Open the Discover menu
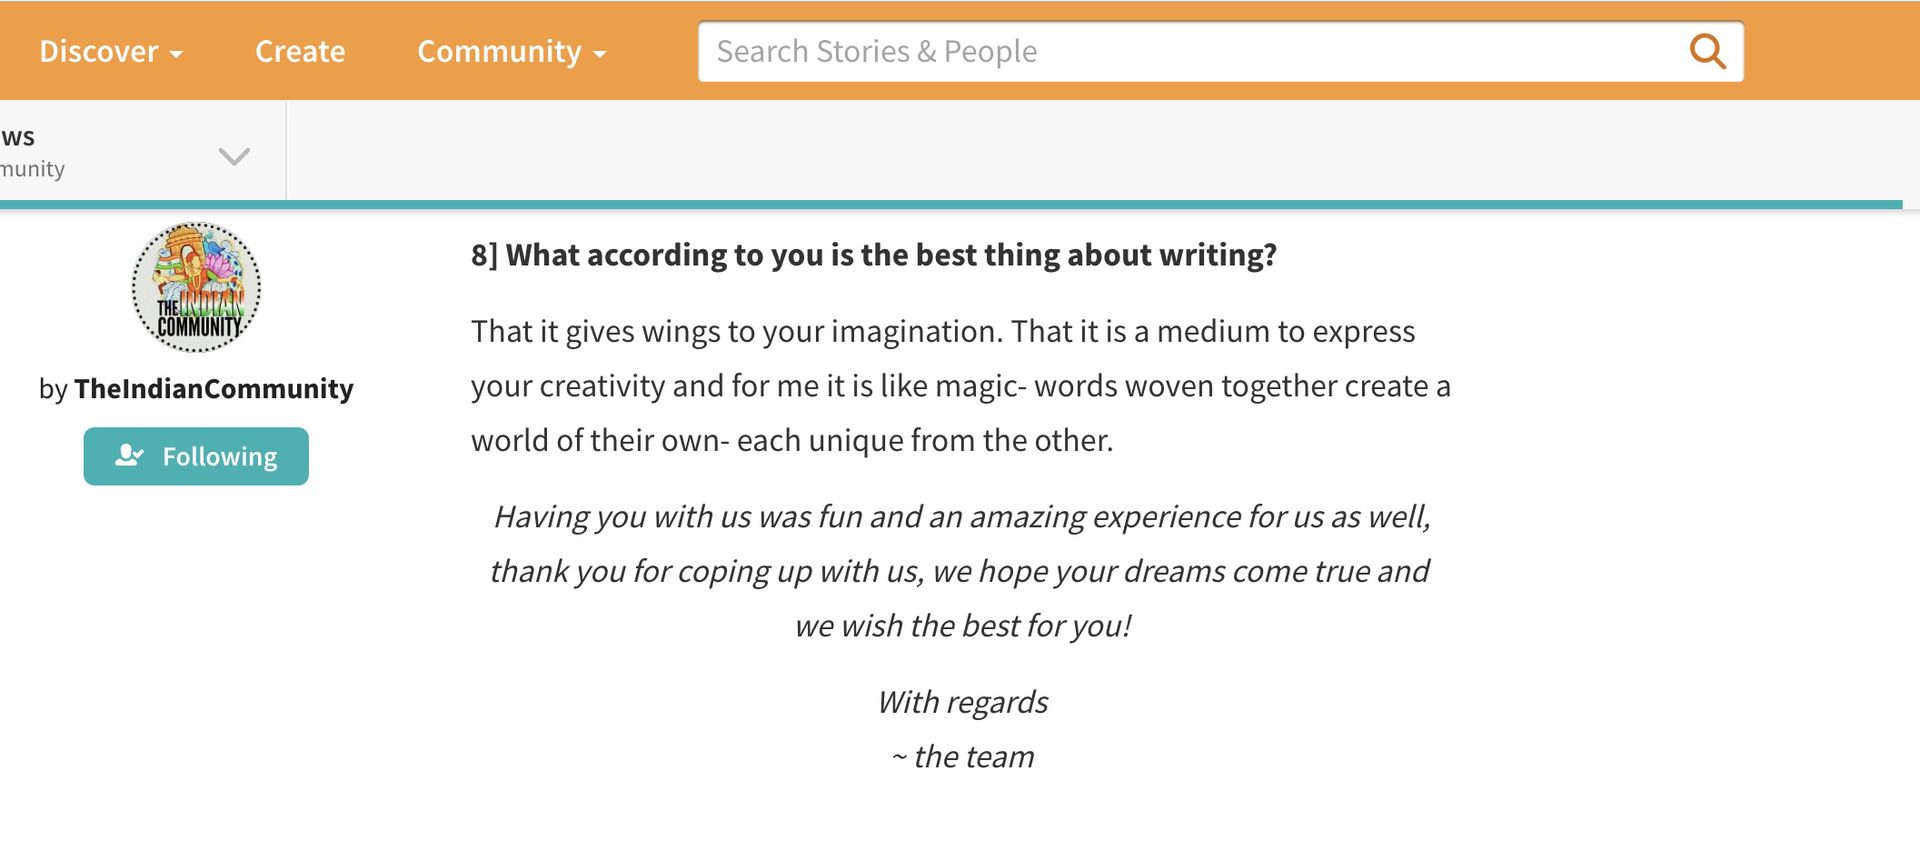 coord(111,51)
